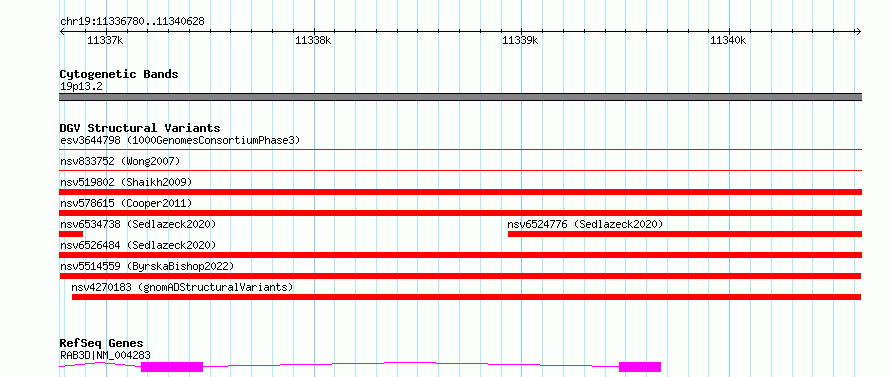Select the red nsv578615 variant bar
890x377 pixels.
tap(460, 213)
